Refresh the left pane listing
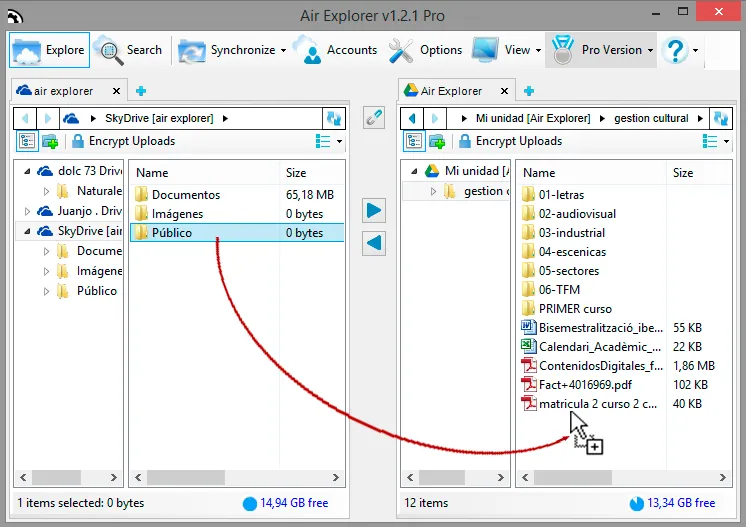Viewport: 746px width, 527px height. (334, 118)
